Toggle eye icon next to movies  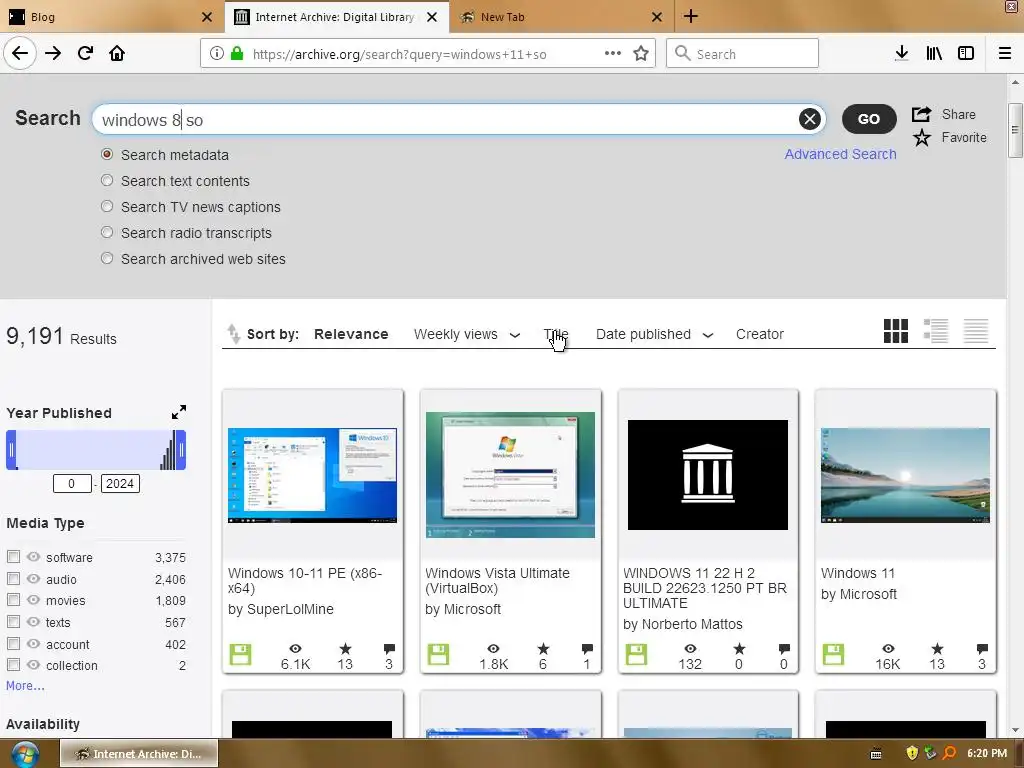pos(33,600)
